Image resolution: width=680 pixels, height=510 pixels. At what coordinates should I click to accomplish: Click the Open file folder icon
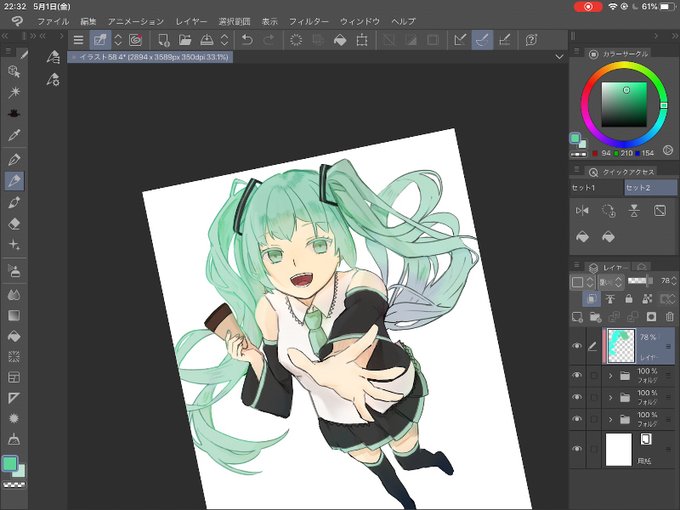[x=185, y=40]
